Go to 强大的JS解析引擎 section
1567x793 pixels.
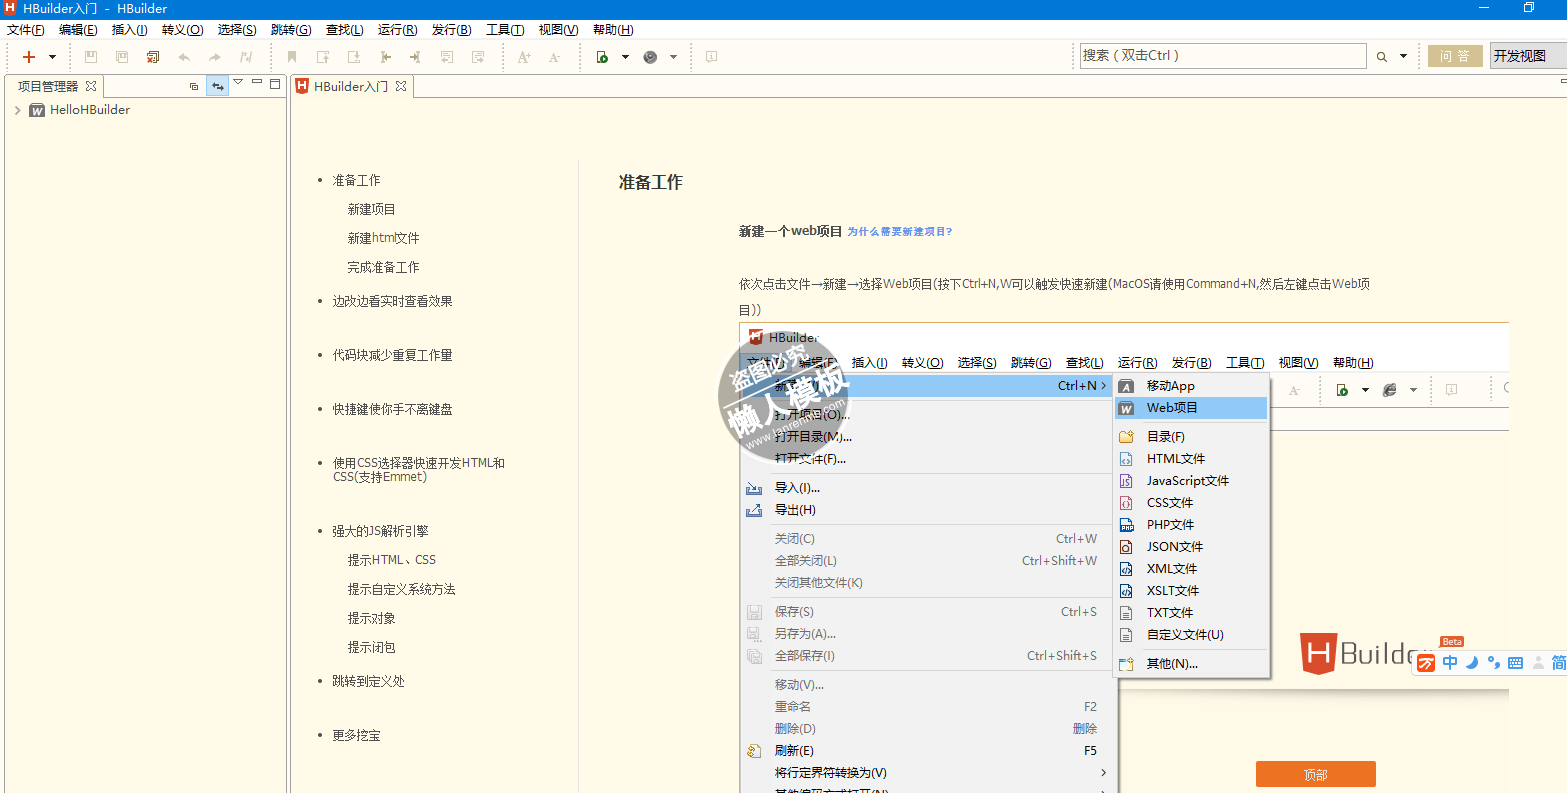[x=381, y=531]
